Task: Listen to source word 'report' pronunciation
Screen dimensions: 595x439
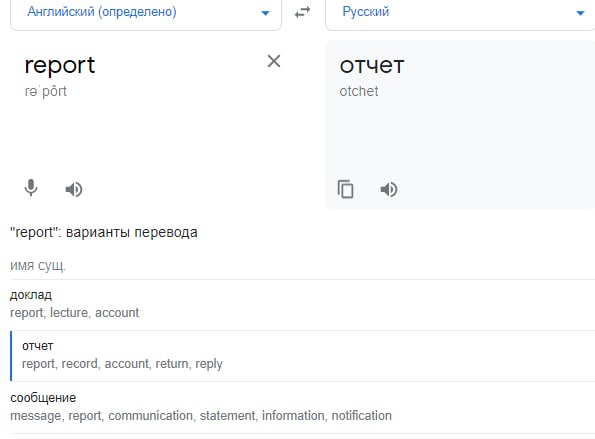Action: (x=74, y=189)
